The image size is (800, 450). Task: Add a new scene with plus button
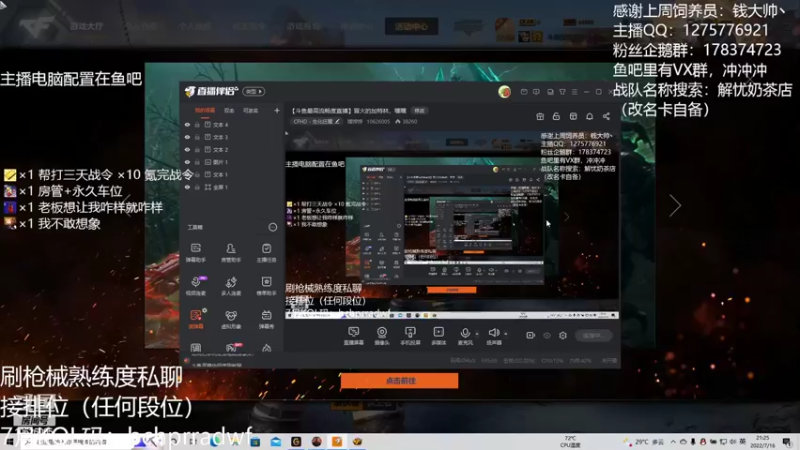277,110
